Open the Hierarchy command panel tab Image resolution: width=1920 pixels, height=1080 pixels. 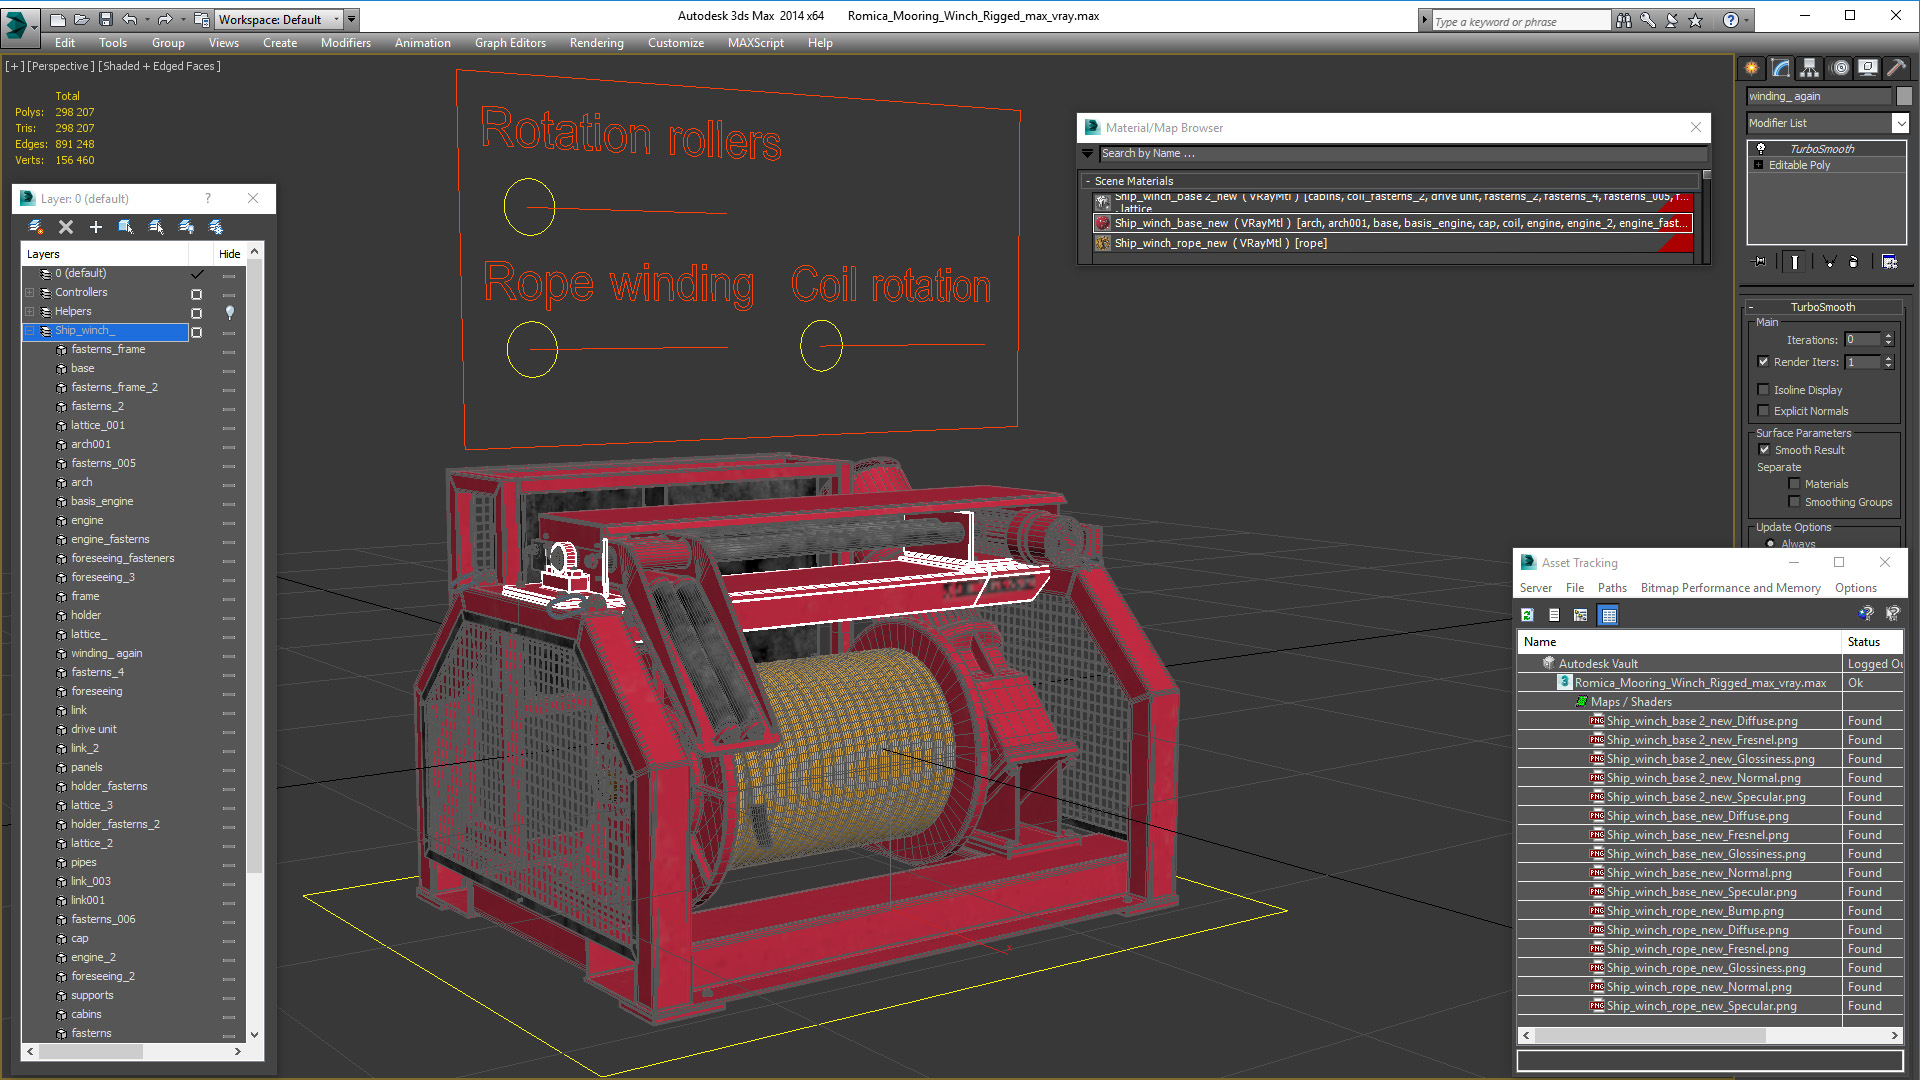click(x=1810, y=68)
